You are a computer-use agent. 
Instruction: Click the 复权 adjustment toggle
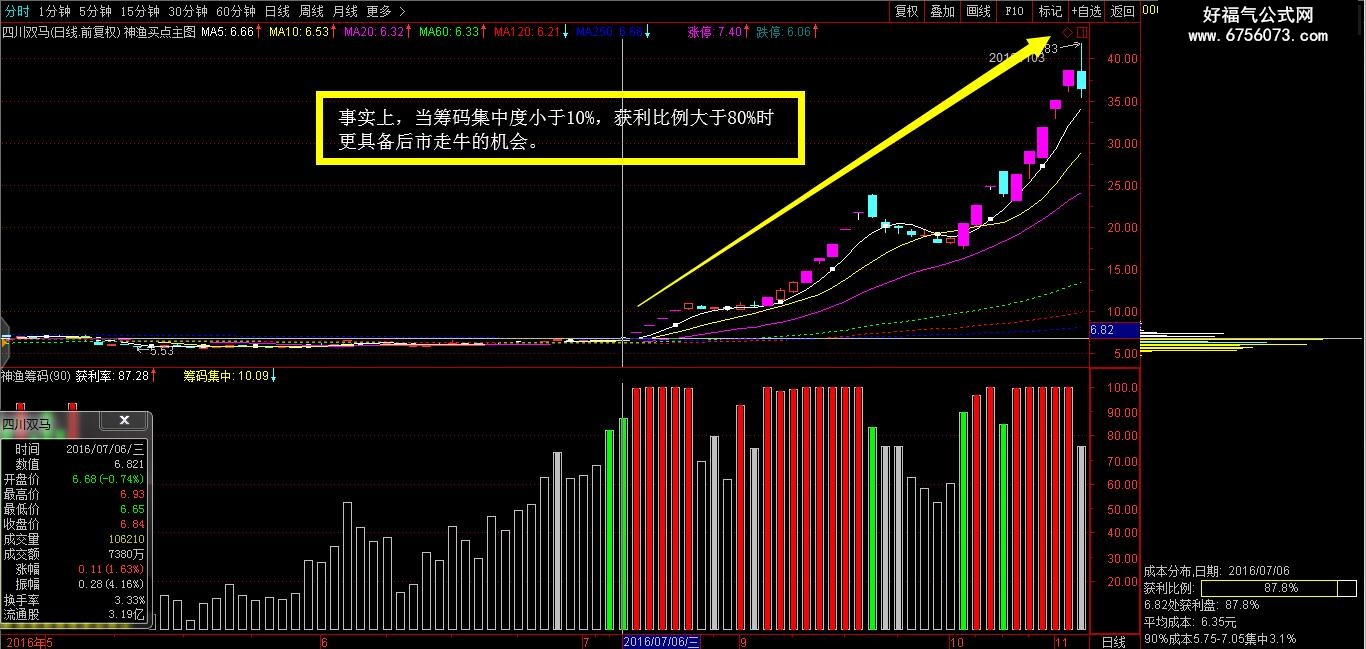(x=906, y=11)
